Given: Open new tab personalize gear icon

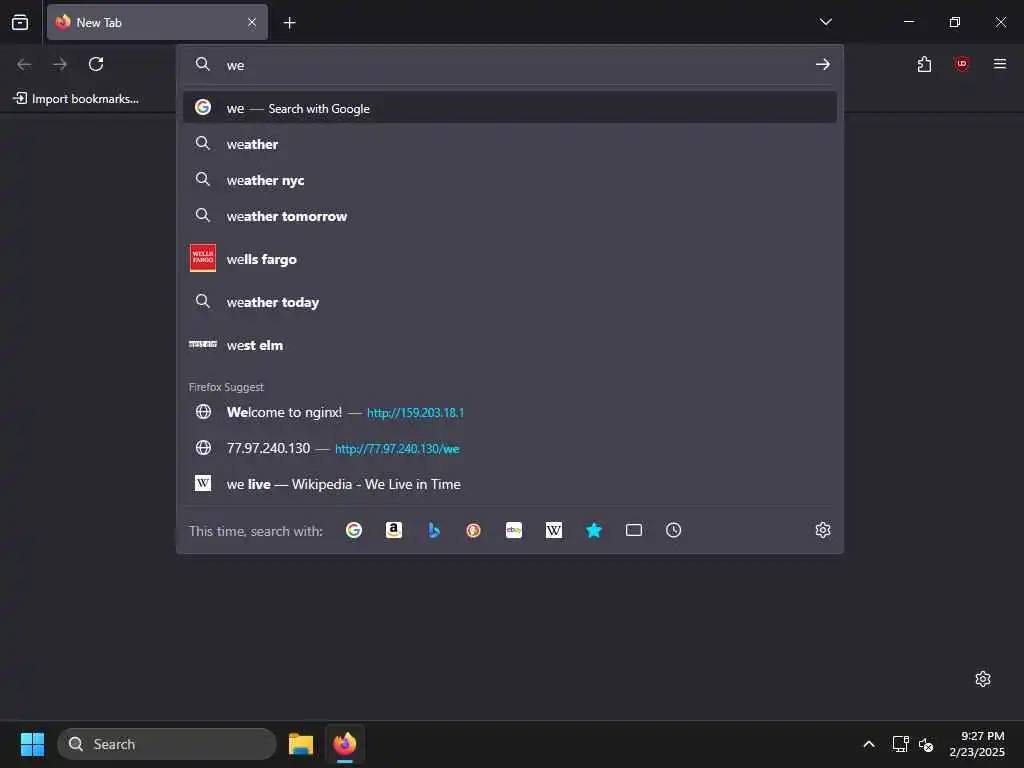Looking at the screenshot, I should click(x=983, y=679).
